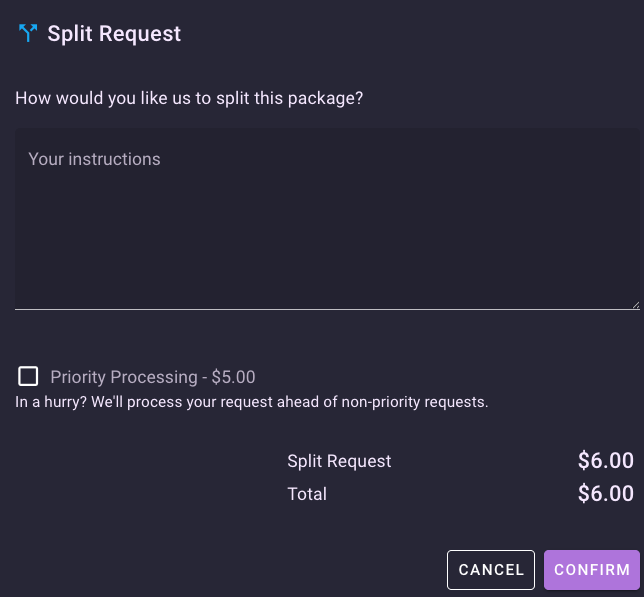
Task: Click the 'In a hurry?' help text
Action: pyautogui.click(x=251, y=402)
